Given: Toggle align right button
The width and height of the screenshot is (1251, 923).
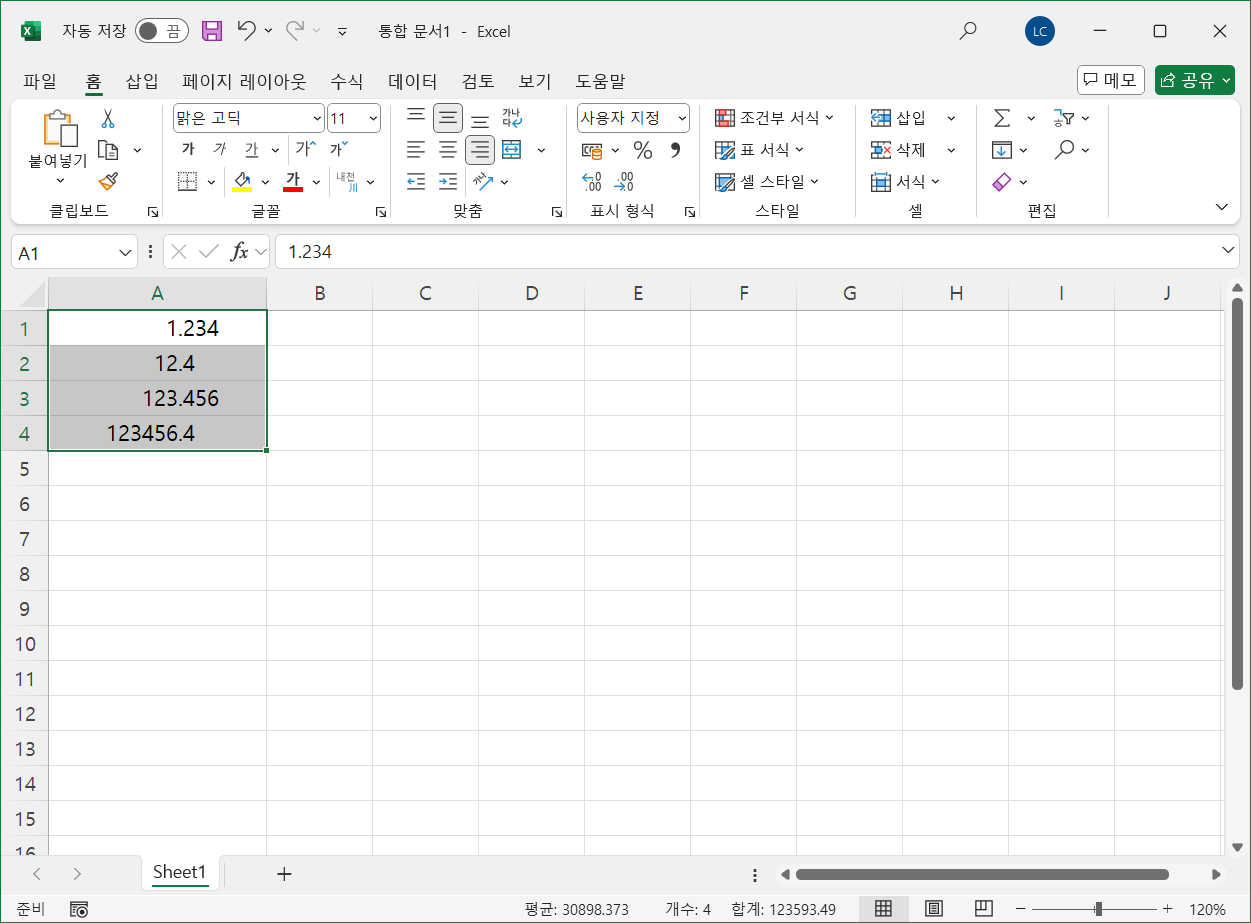Looking at the screenshot, I should [x=480, y=150].
